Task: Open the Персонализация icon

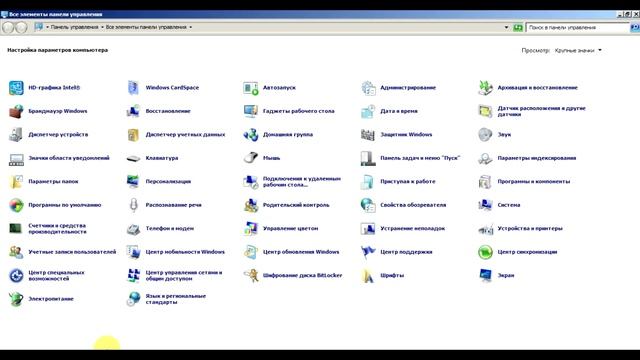Action: coord(133,182)
